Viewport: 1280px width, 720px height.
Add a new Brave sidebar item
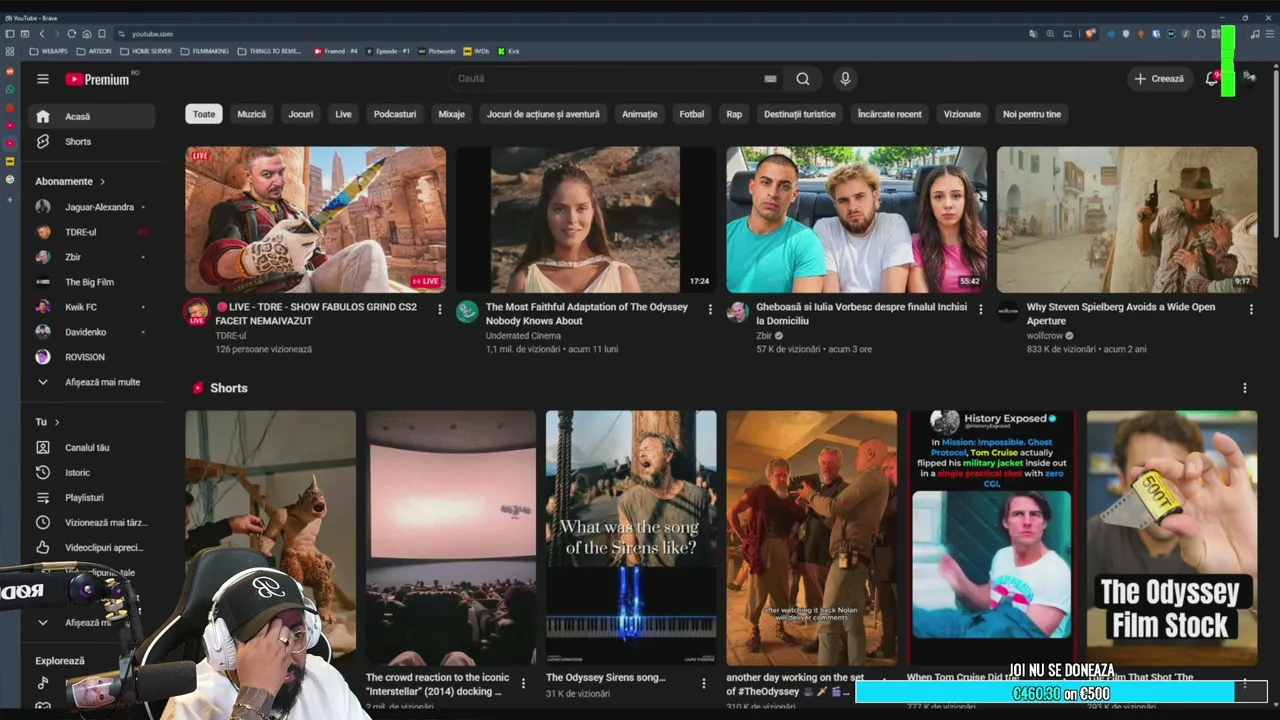click(10, 198)
